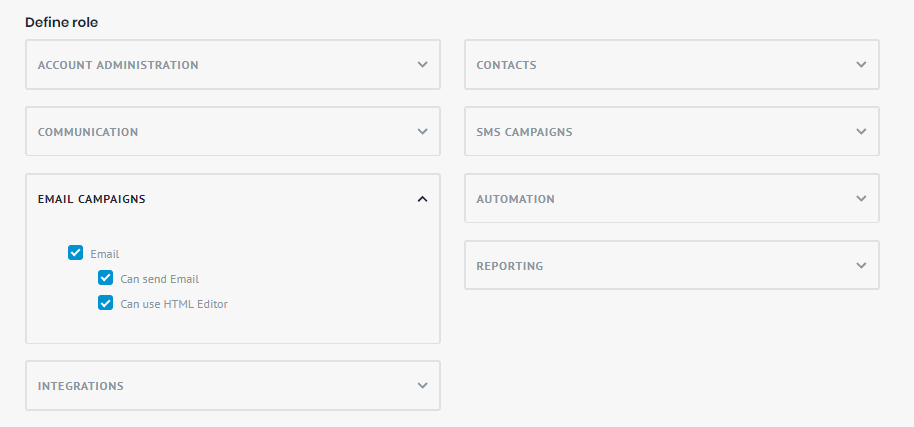The image size is (914, 427).
Task: Expand the Communication section chevron
Action: 422,132
